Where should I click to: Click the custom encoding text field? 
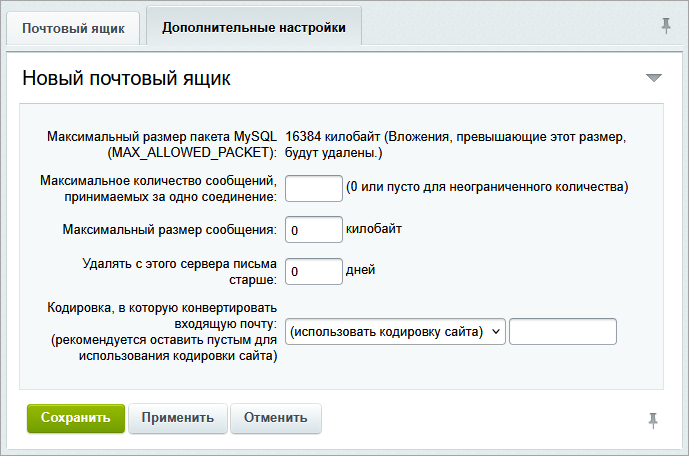click(562, 332)
